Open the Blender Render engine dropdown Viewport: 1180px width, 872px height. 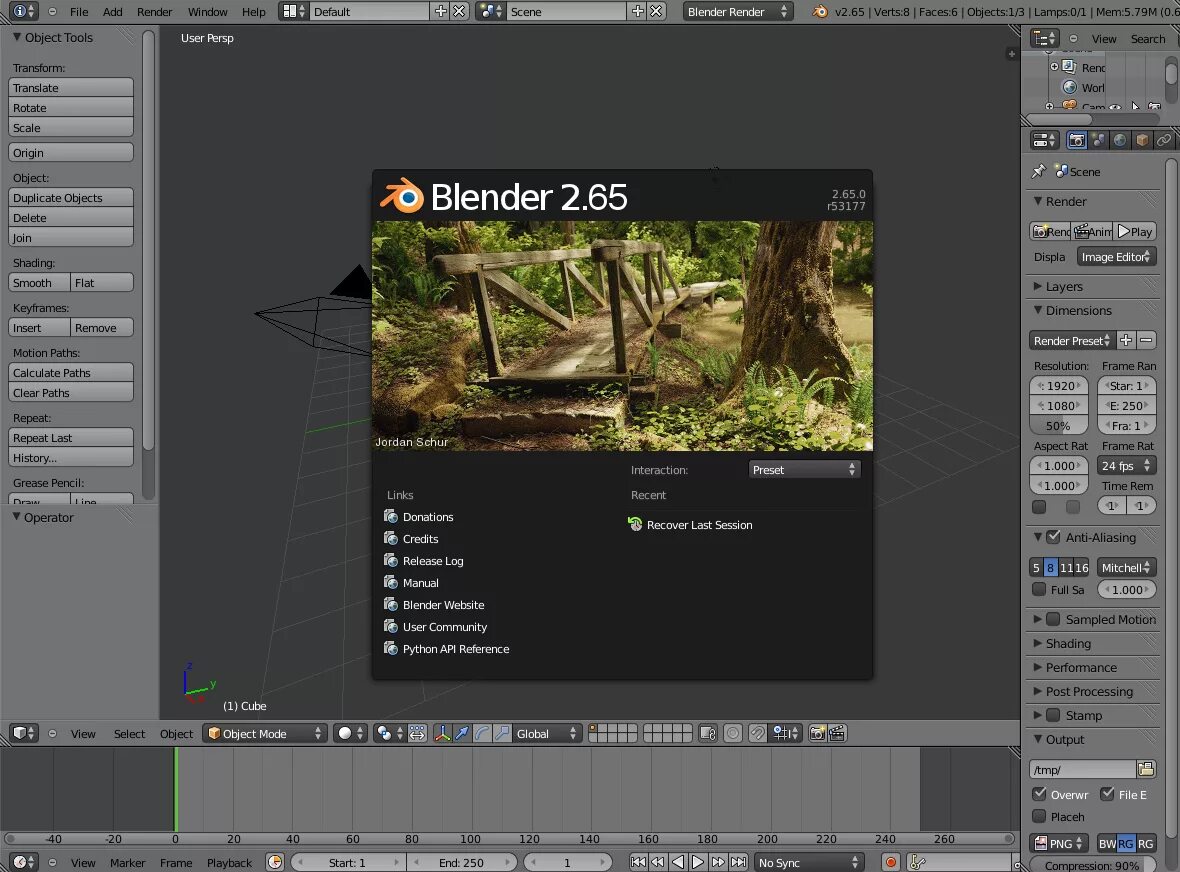tap(738, 11)
